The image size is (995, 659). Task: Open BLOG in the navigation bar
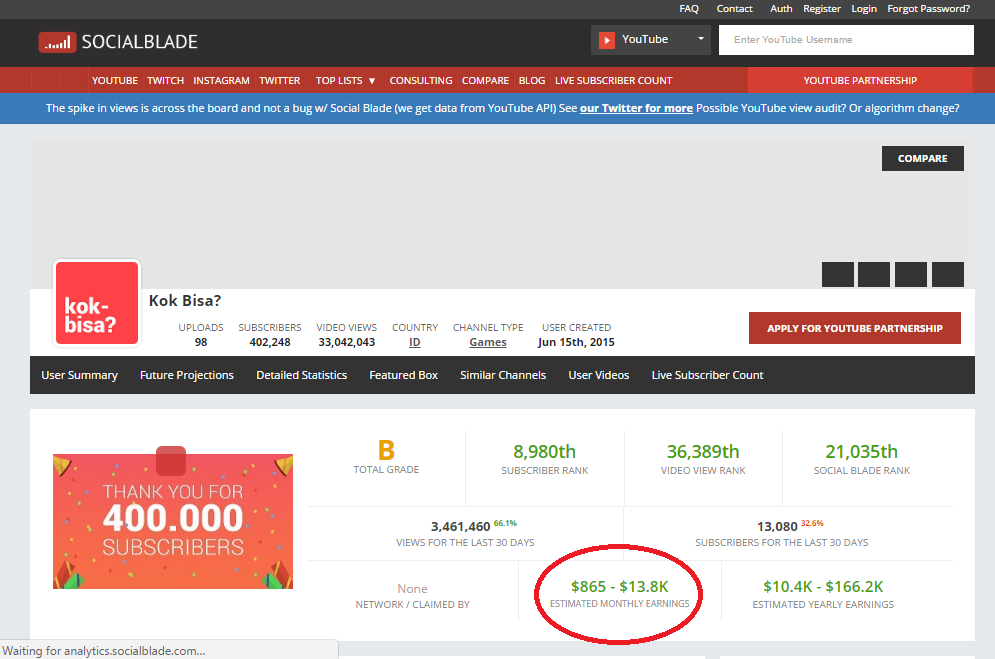click(532, 81)
